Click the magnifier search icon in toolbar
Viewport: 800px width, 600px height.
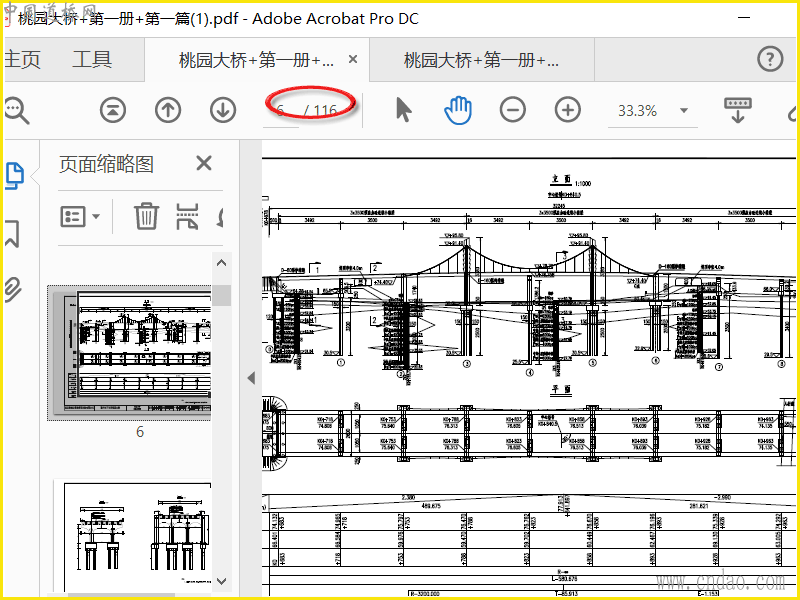[16, 110]
